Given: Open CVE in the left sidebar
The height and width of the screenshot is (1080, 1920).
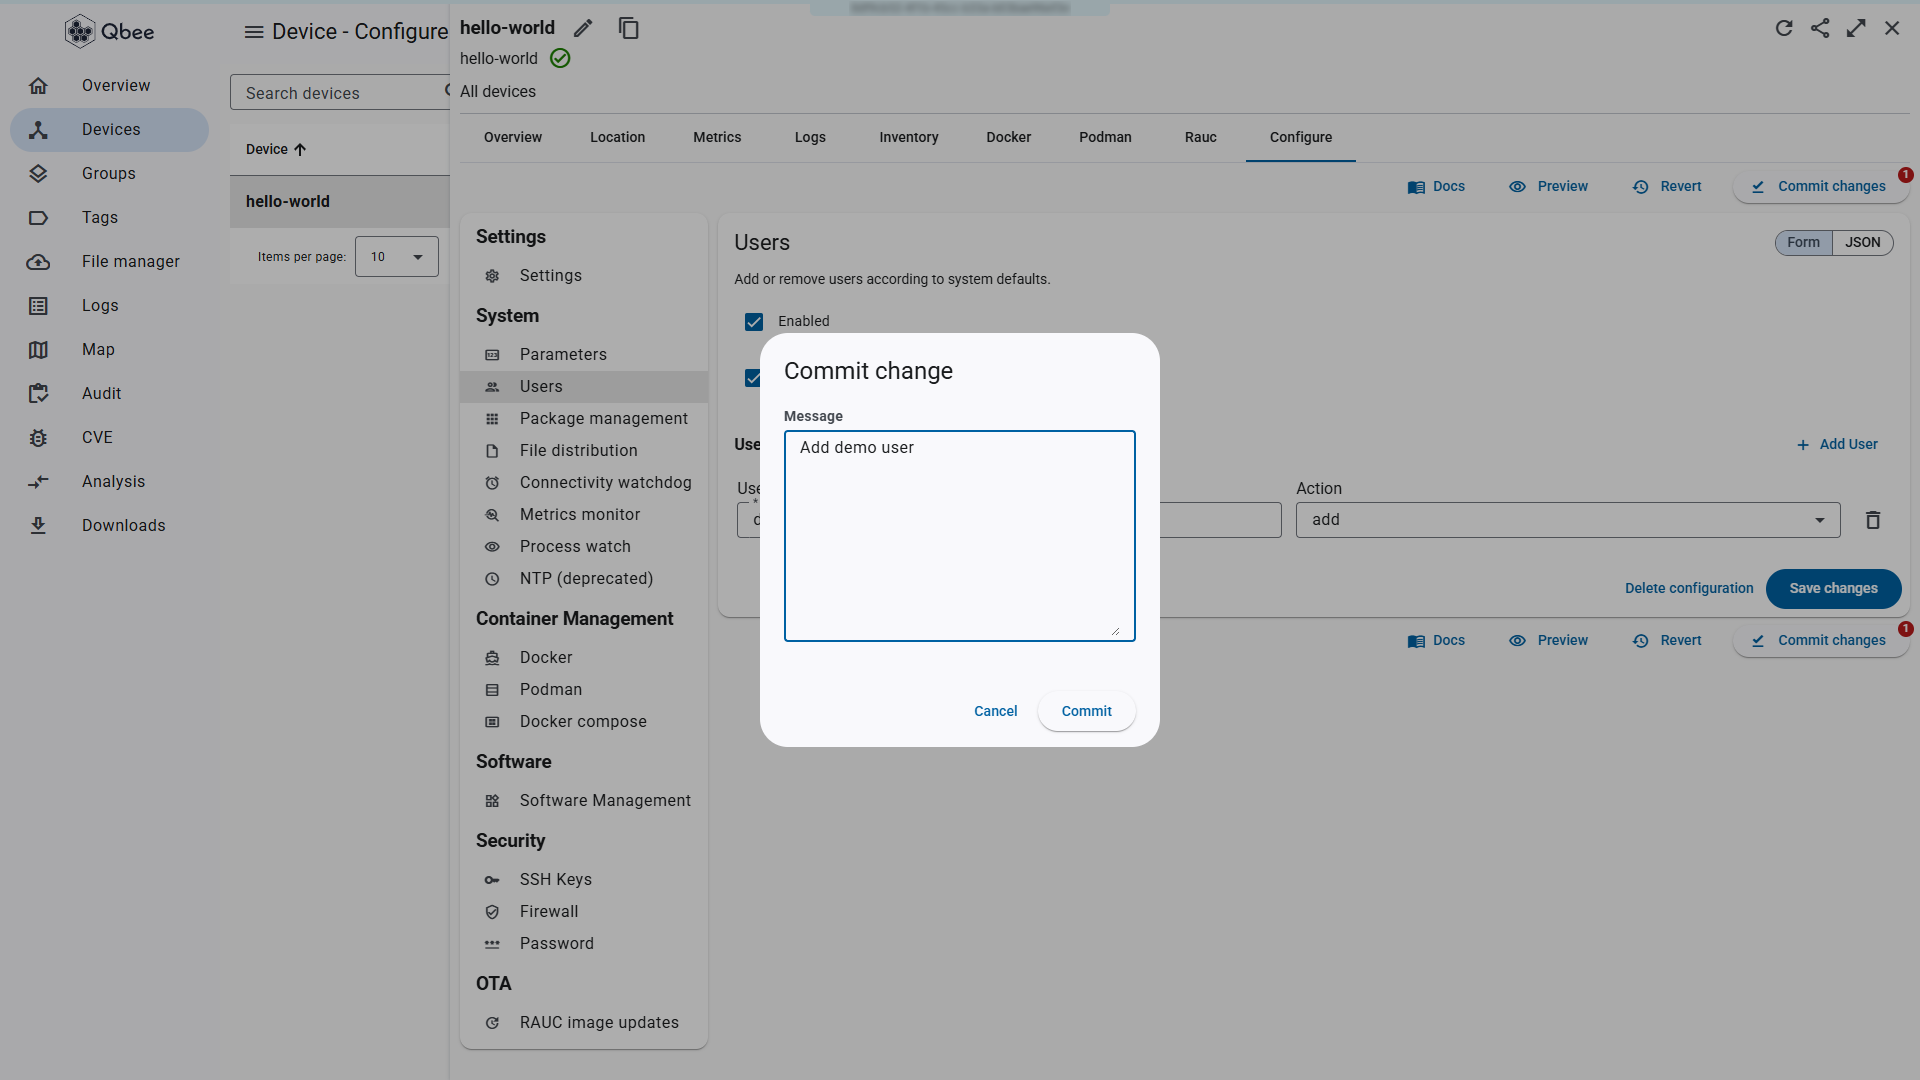Looking at the screenshot, I should tap(110, 438).
